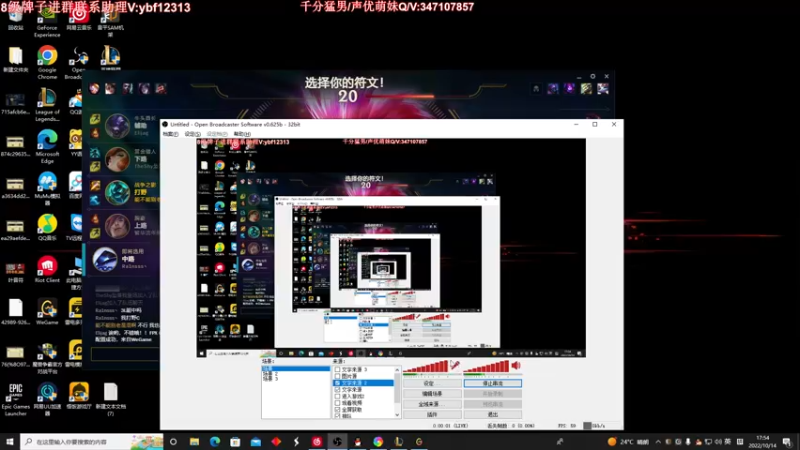Open the Recycle Bin desktop icon
Image resolution: width=800 pixels, height=450 pixels.
tap(15, 20)
